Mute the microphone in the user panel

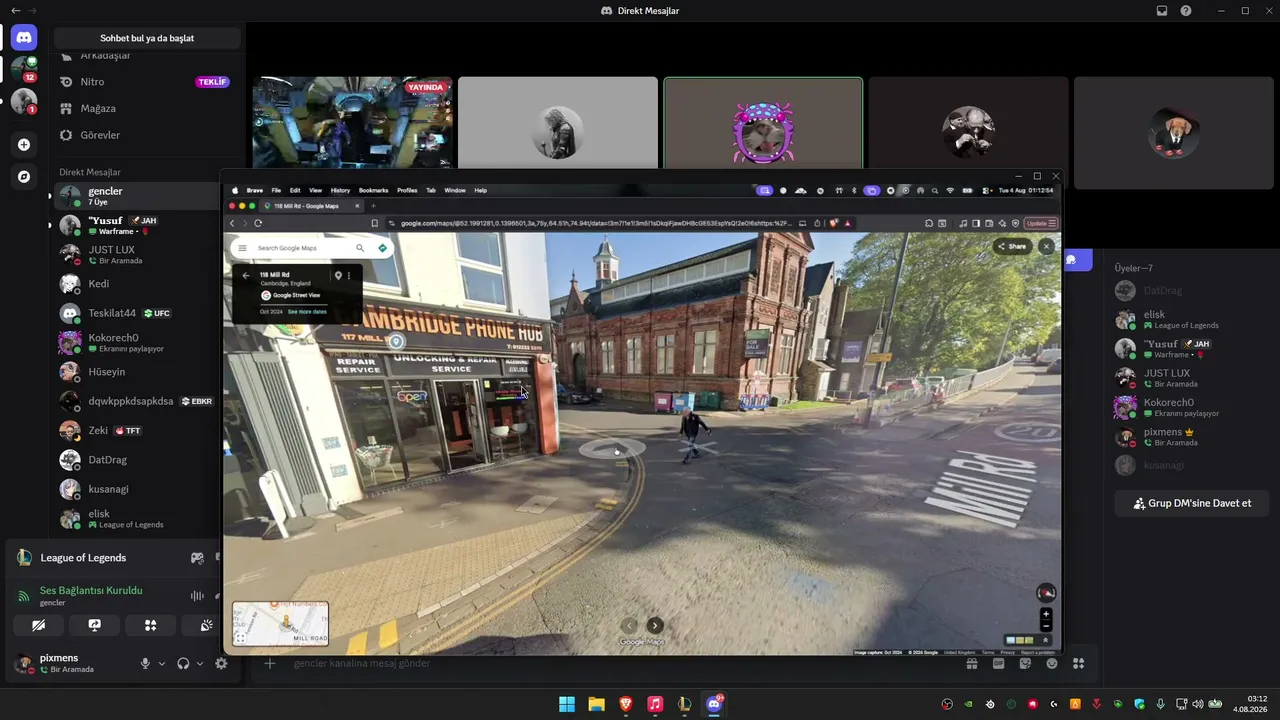145,663
